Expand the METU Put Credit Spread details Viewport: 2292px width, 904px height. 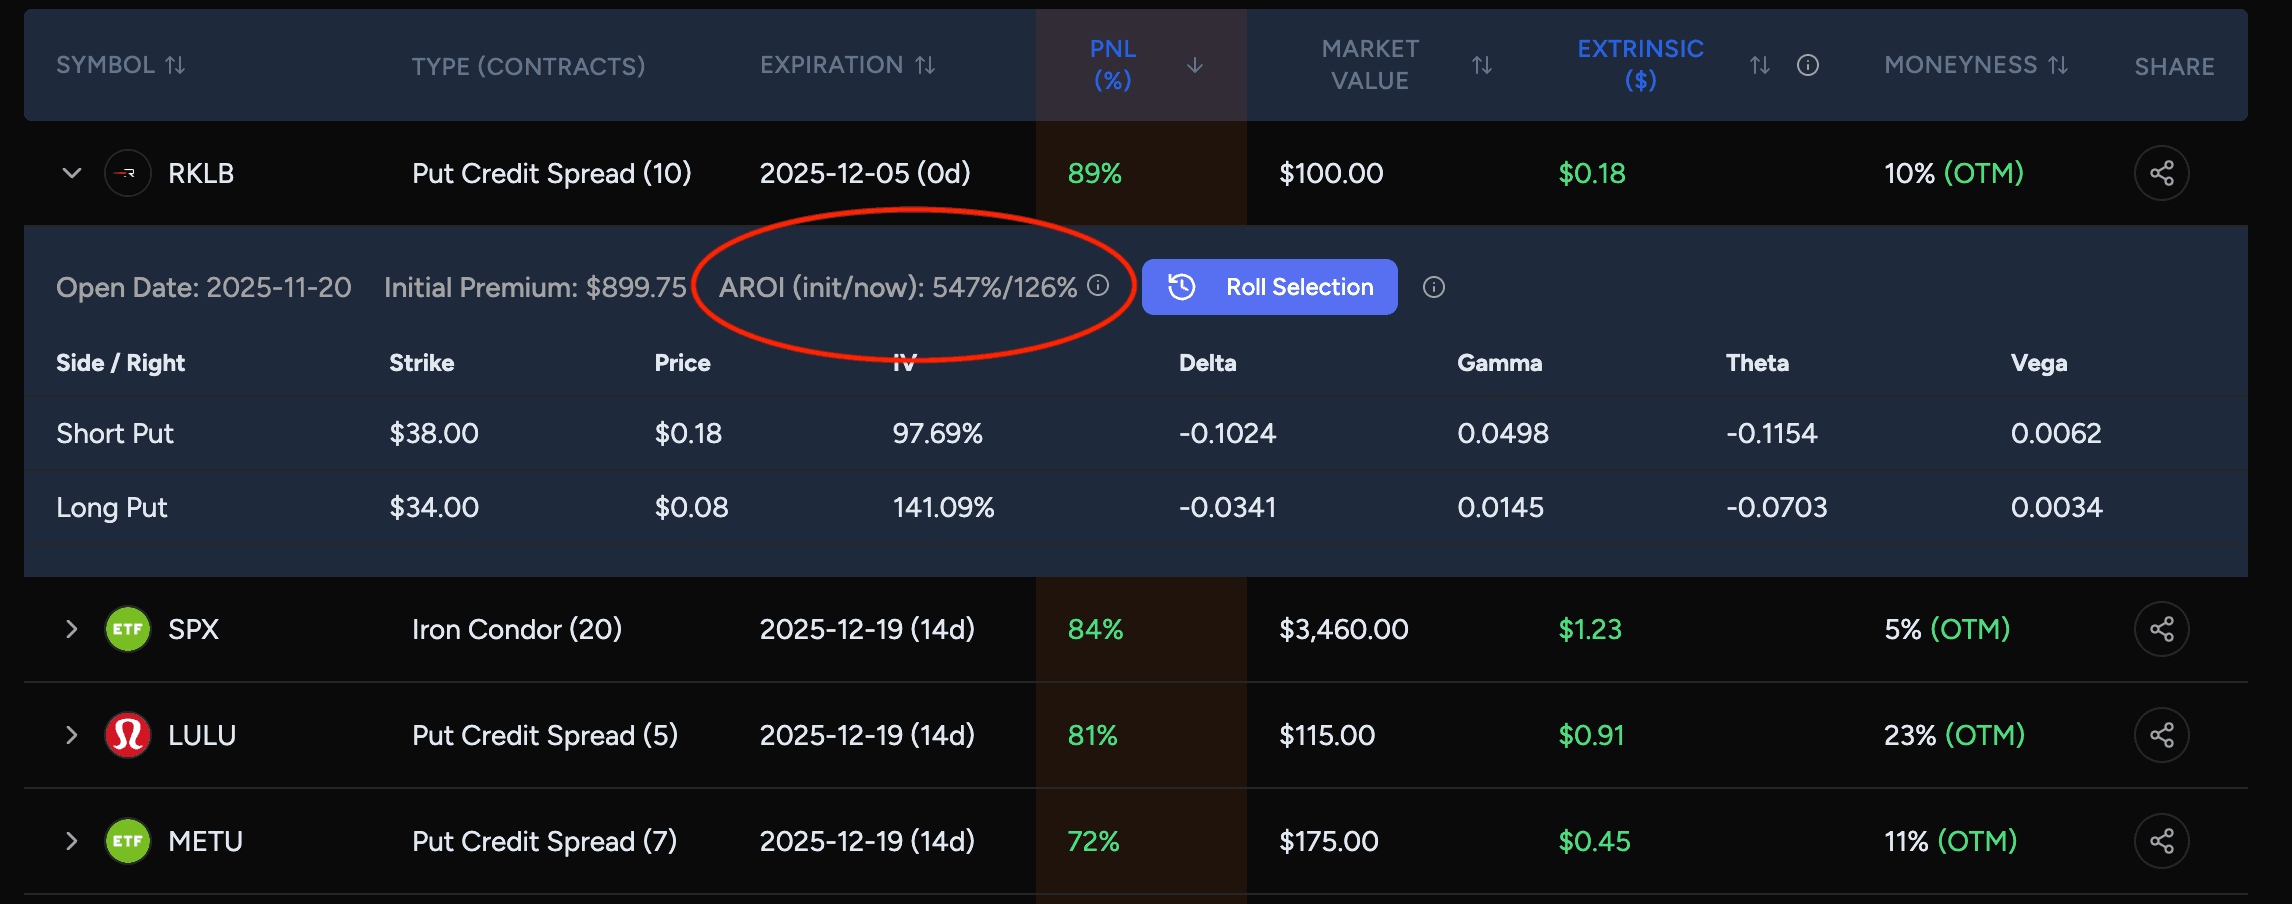coord(70,841)
